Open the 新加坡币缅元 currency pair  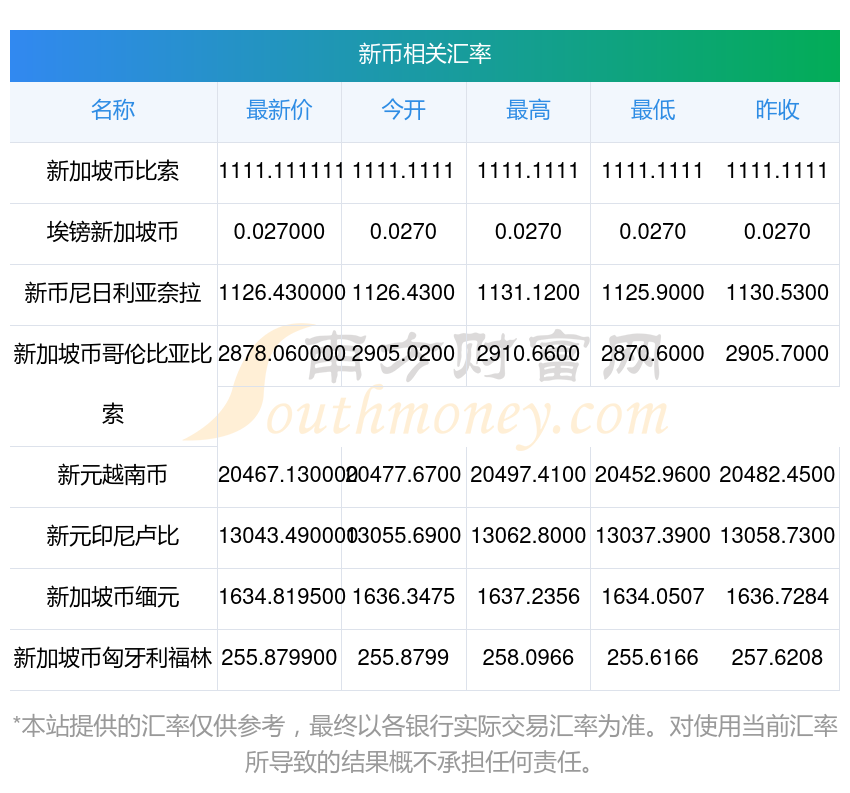[x=113, y=597]
